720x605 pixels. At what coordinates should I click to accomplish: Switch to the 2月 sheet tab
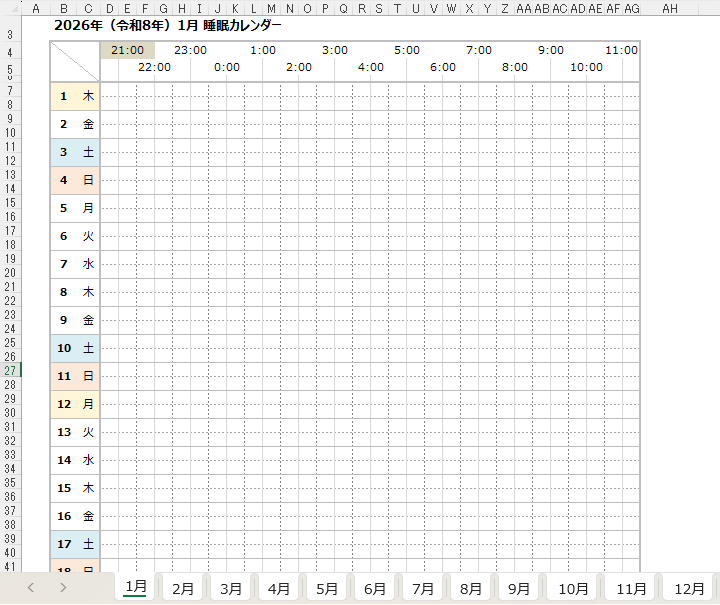click(x=183, y=589)
